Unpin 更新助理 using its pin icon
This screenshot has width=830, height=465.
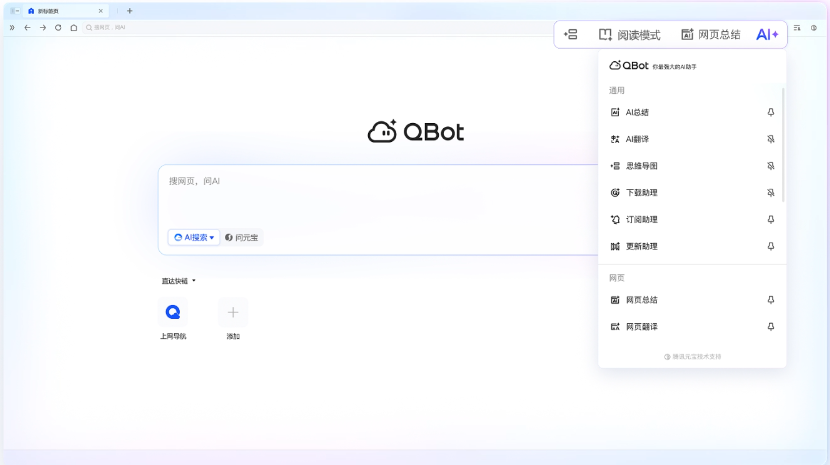[x=771, y=246]
